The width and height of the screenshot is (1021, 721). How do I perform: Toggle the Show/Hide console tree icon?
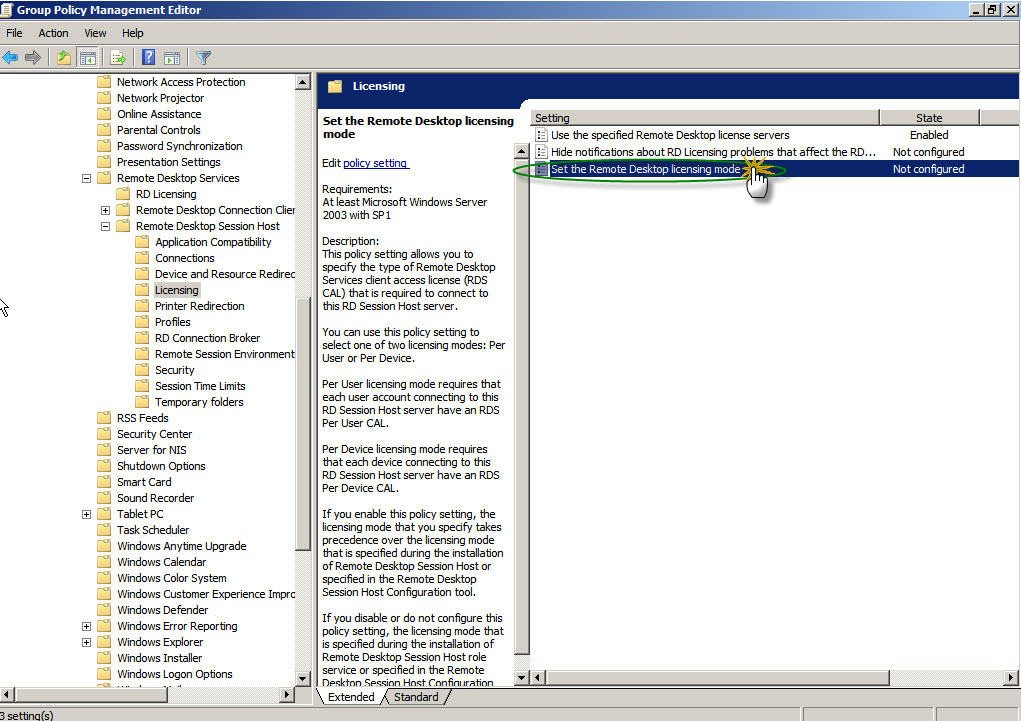(87, 58)
